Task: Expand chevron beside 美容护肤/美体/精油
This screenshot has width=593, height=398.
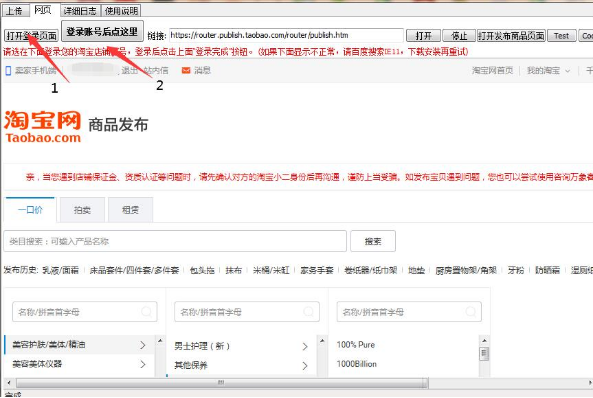Action: click(143, 345)
